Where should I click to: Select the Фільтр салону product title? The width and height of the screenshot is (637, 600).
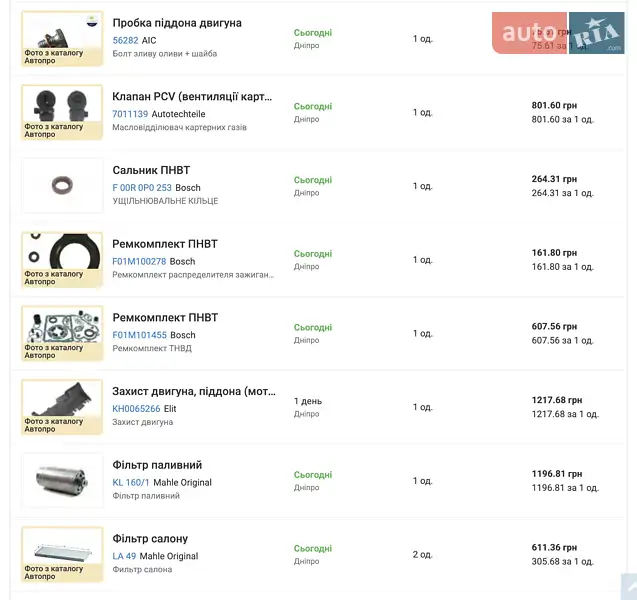tap(150, 539)
